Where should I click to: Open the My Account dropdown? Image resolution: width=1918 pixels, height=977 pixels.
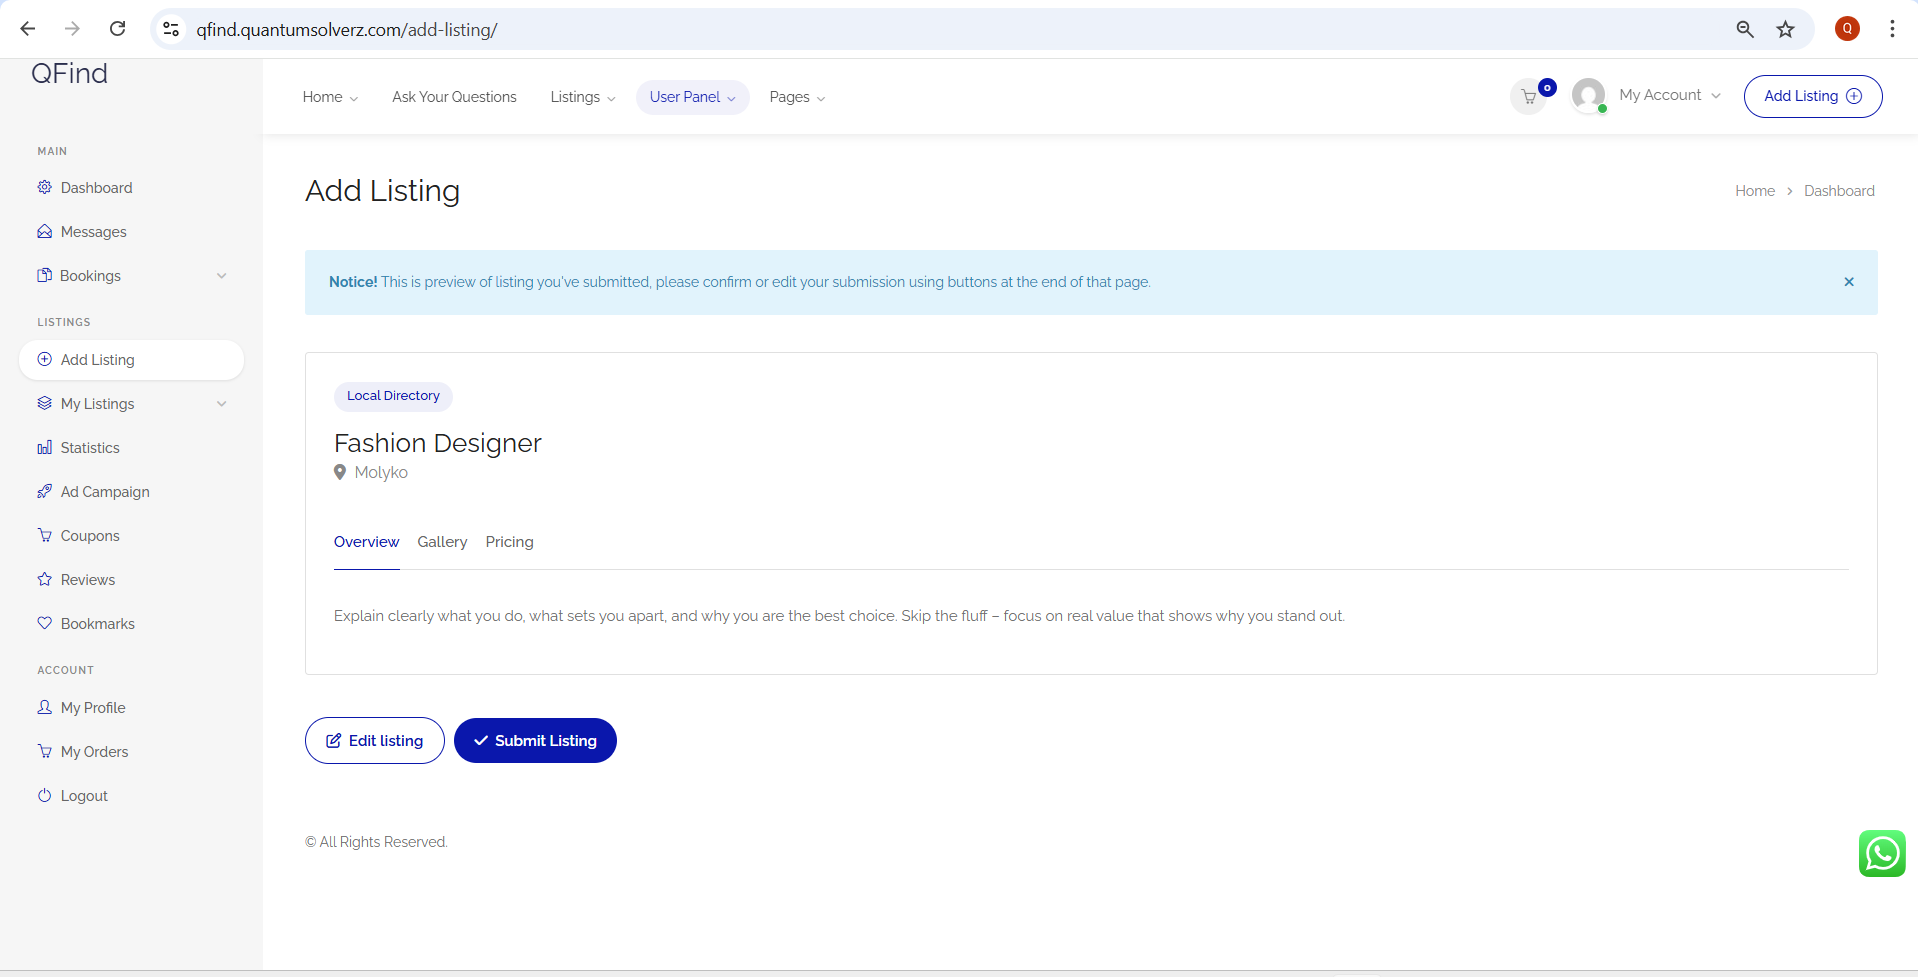click(1669, 95)
